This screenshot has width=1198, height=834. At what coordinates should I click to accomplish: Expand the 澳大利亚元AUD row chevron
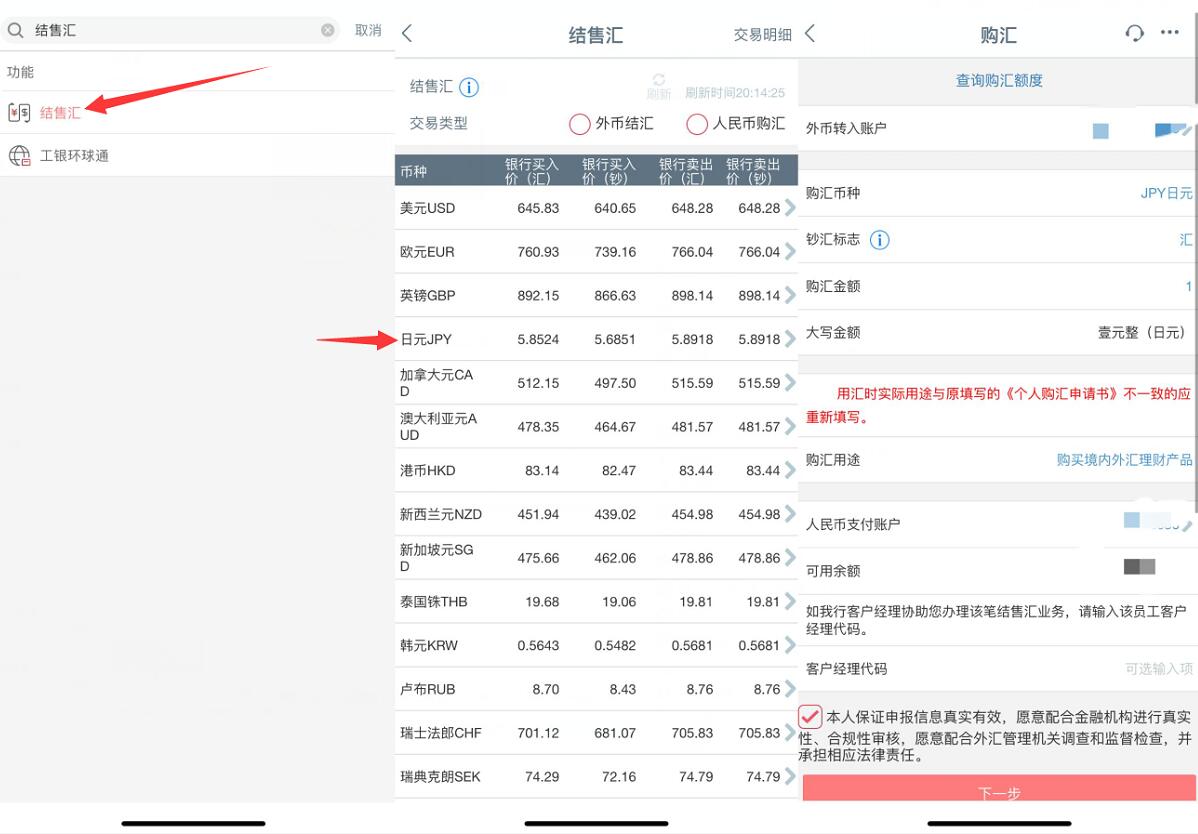pos(789,426)
